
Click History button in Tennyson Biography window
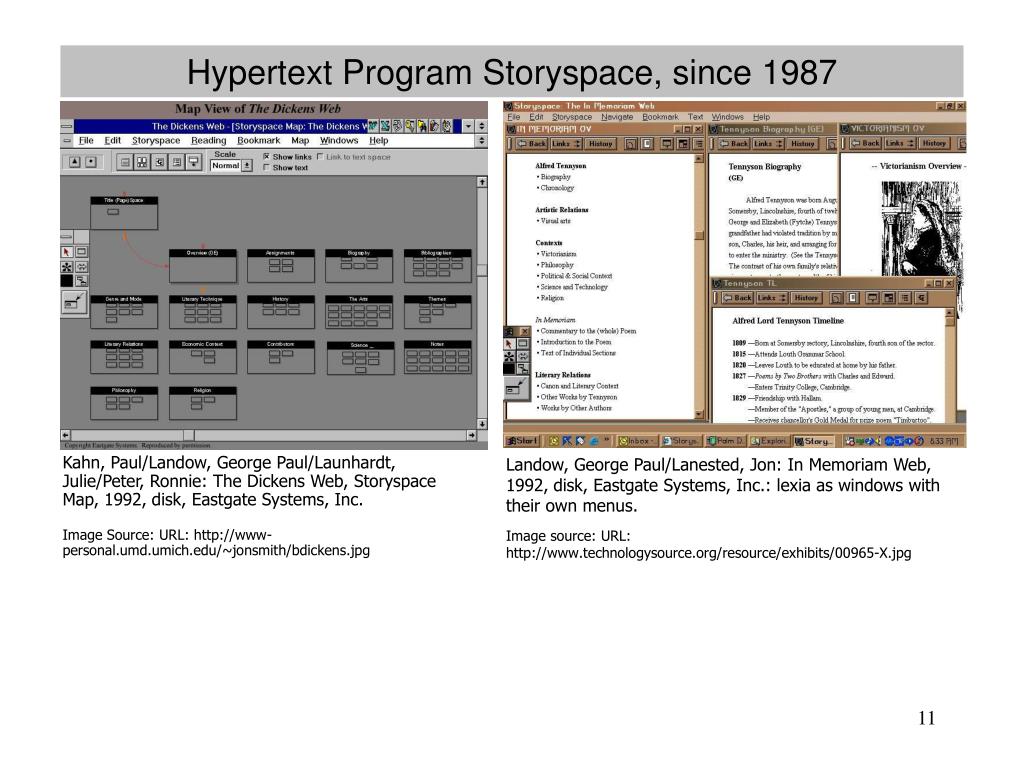802,144
